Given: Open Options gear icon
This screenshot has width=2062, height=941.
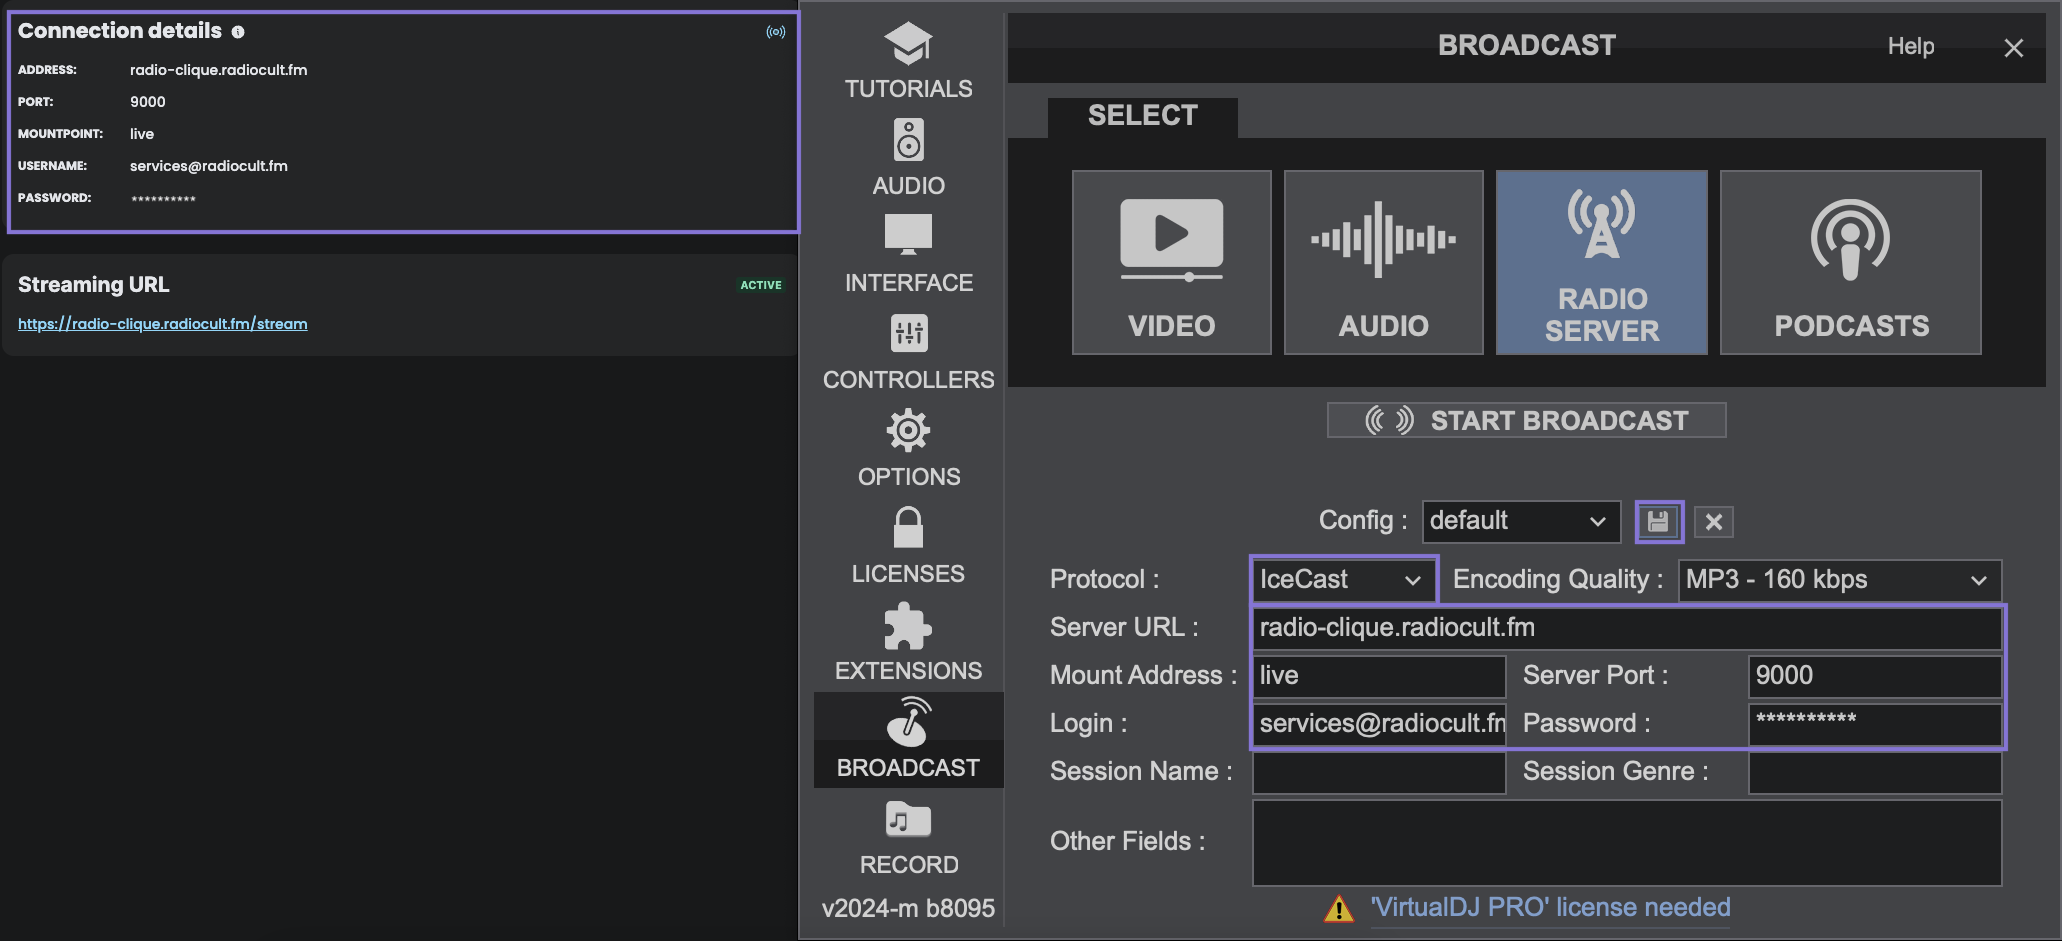Looking at the screenshot, I should pyautogui.click(x=908, y=430).
